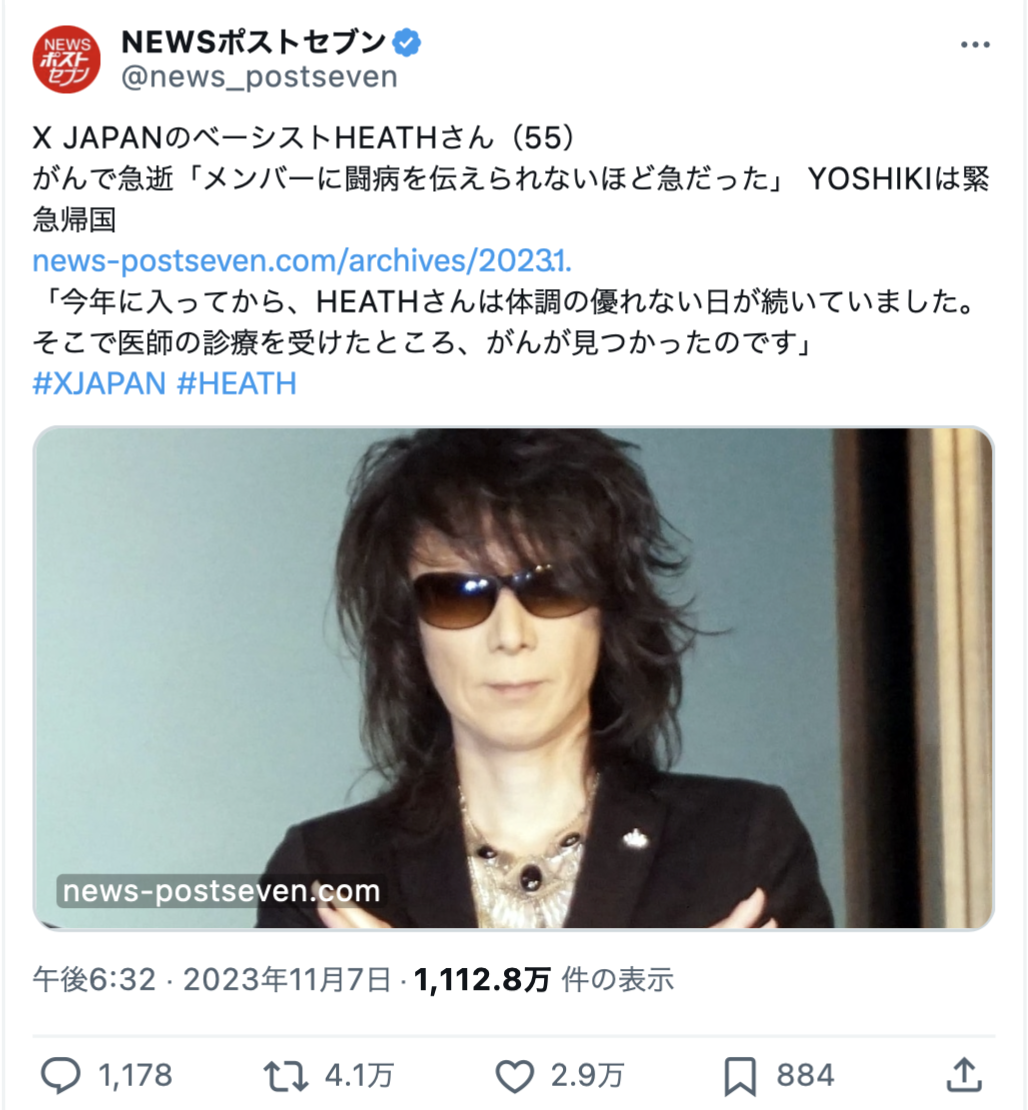Click the 4.1万 repost count
Image resolution: width=1028 pixels, height=1110 pixels.
359,1075
